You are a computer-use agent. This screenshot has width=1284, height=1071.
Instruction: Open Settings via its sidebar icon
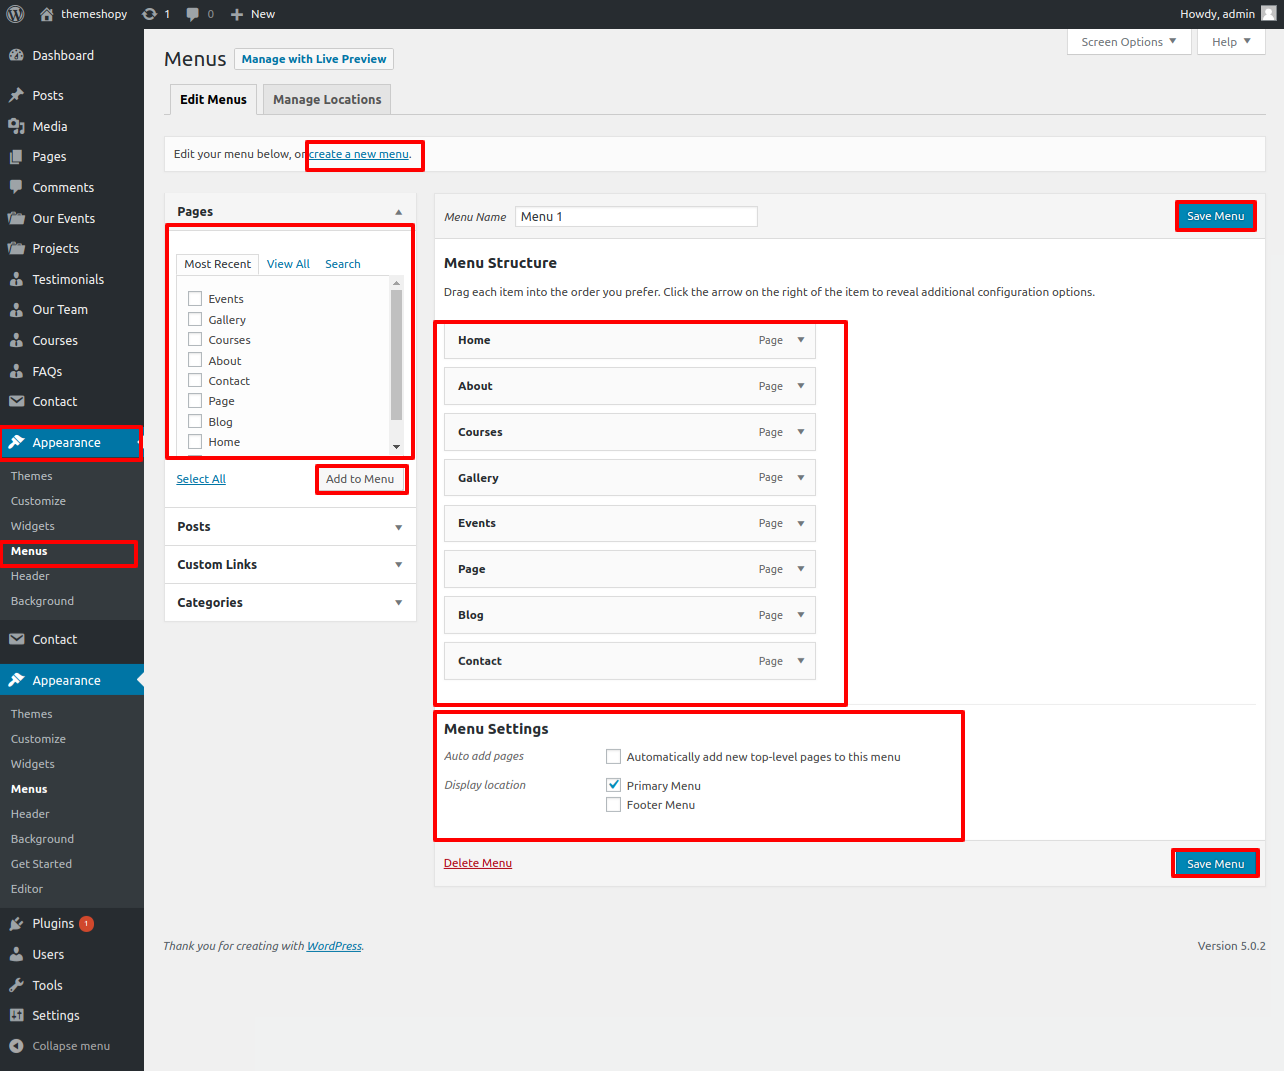click(16, 1015)
